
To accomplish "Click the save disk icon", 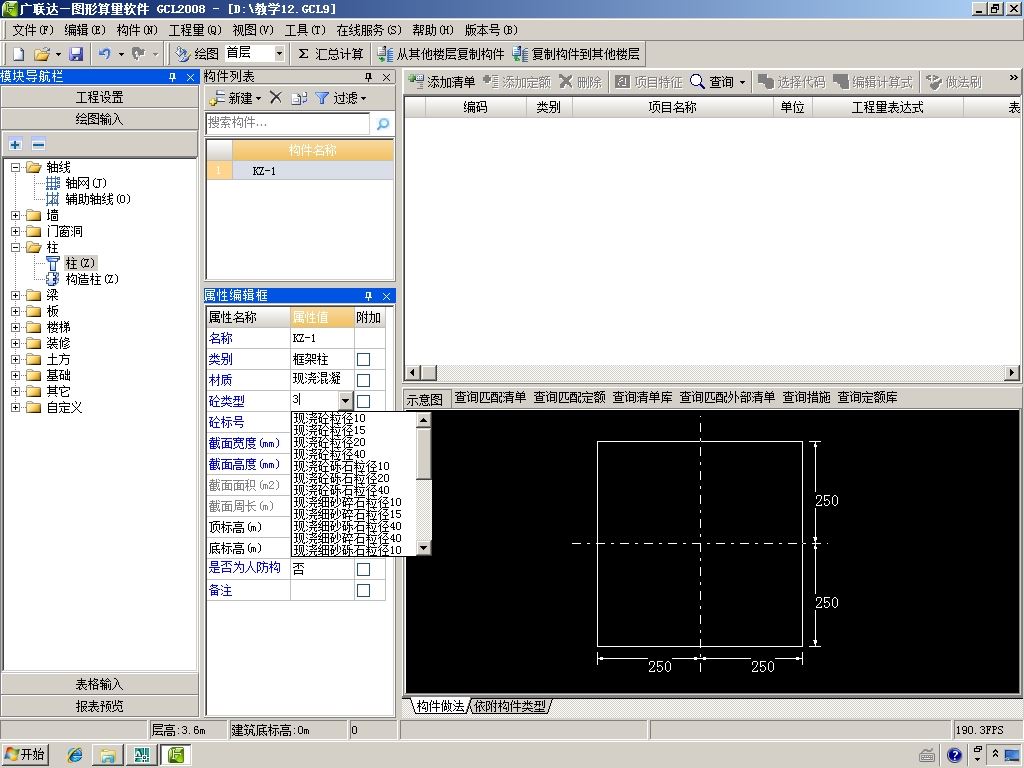I will point(76,54).
